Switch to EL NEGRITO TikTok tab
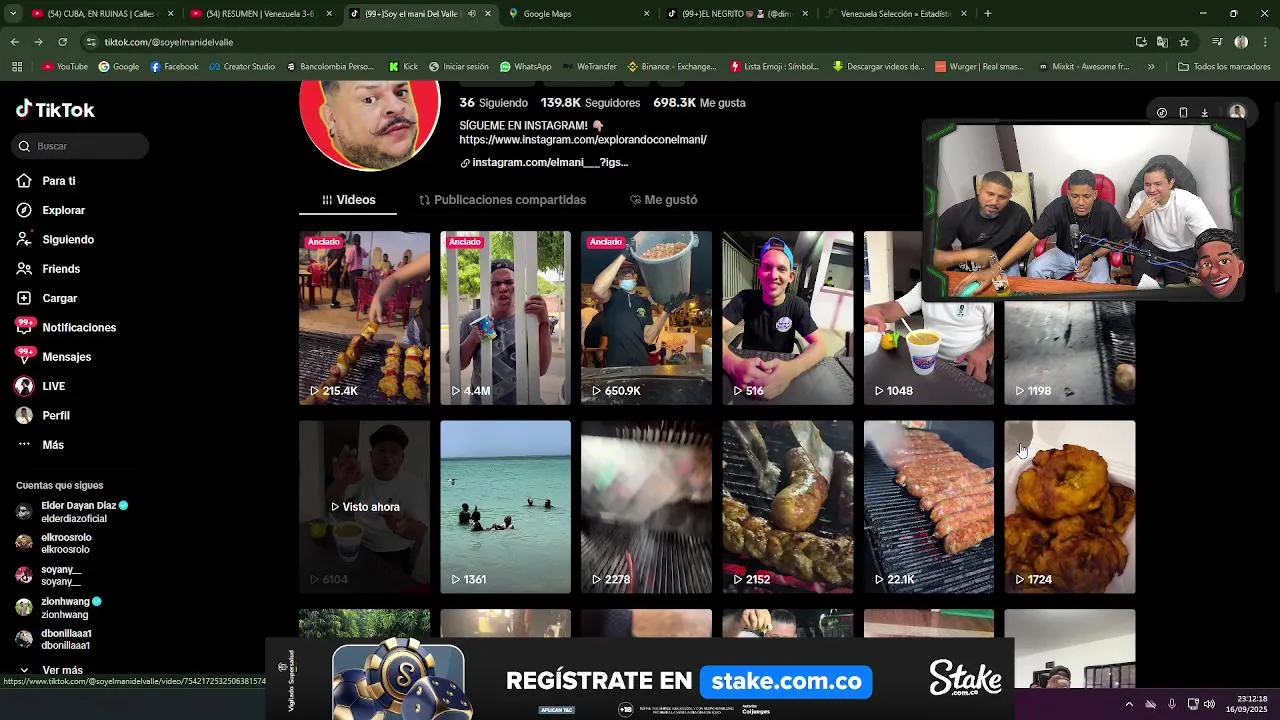The image size is (1280, 720). (x=736, y=14)
